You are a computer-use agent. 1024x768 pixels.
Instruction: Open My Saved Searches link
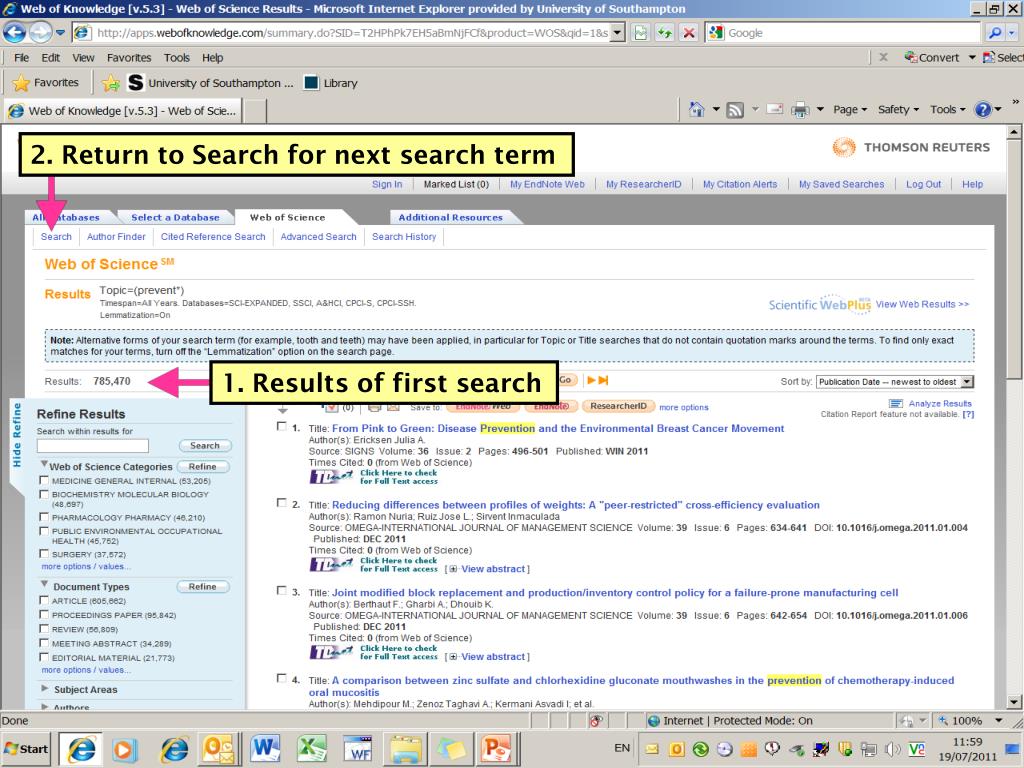841,184
